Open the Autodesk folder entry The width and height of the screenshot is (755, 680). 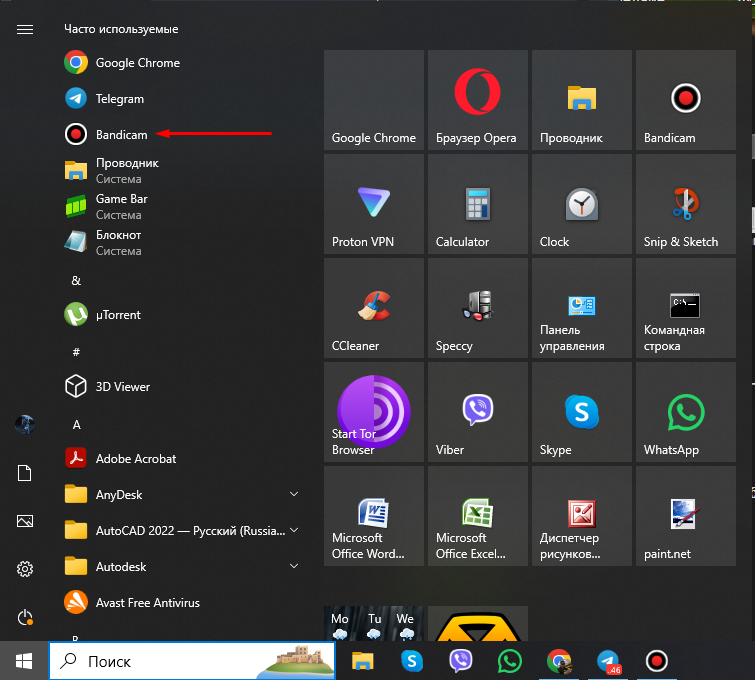click(181, 567)
